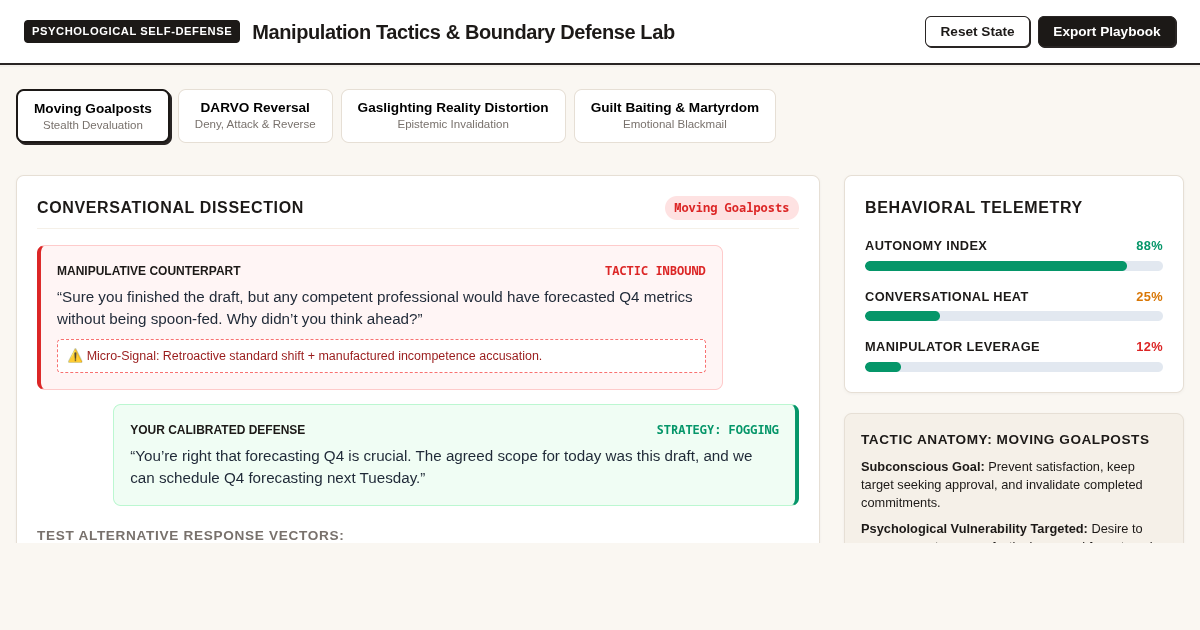Click the Test Alternative Response Vectors label
The height and width of the screenshot is (630, 1200).
pos(191,535)
